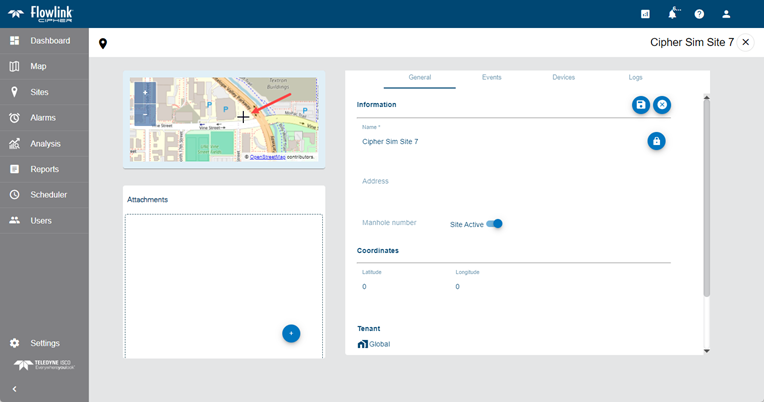Zoom in on the map preview

pos(145,92)
